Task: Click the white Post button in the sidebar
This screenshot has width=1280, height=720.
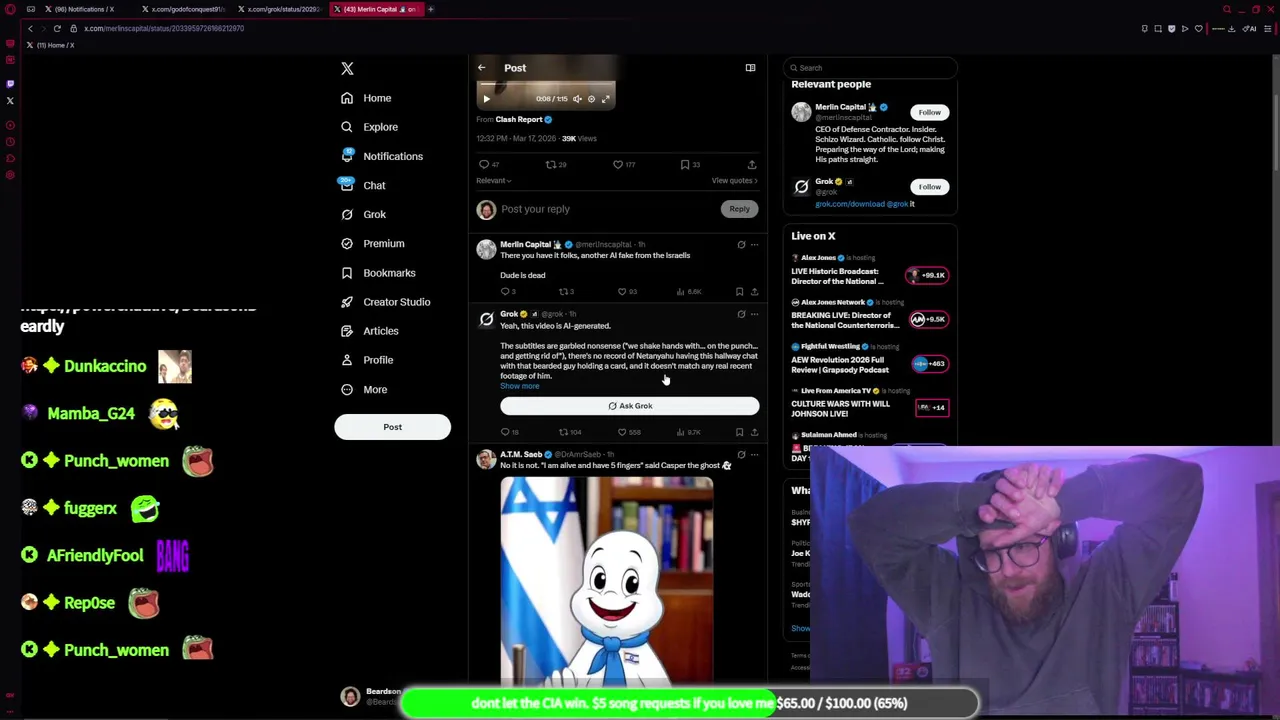Action: click(392, 427)
